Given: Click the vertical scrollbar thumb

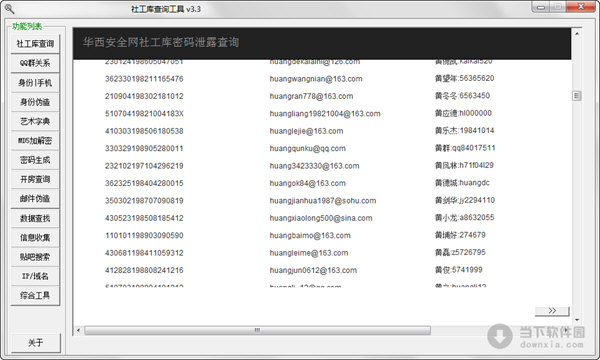Looking at the screenshot, I should (577, 96).
